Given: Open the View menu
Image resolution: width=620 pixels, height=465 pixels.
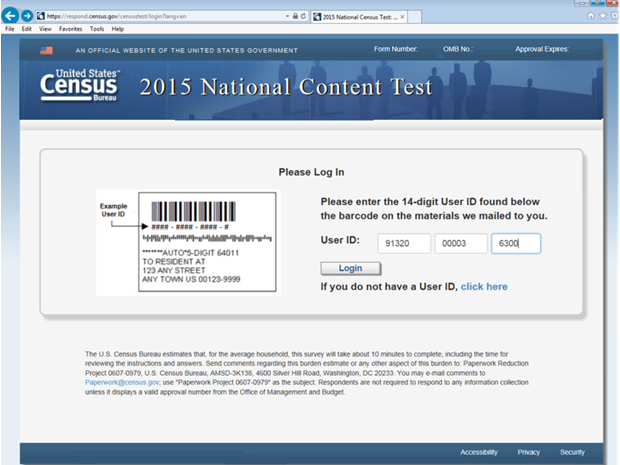Looking at the screenshot, I should coord(45,29).
